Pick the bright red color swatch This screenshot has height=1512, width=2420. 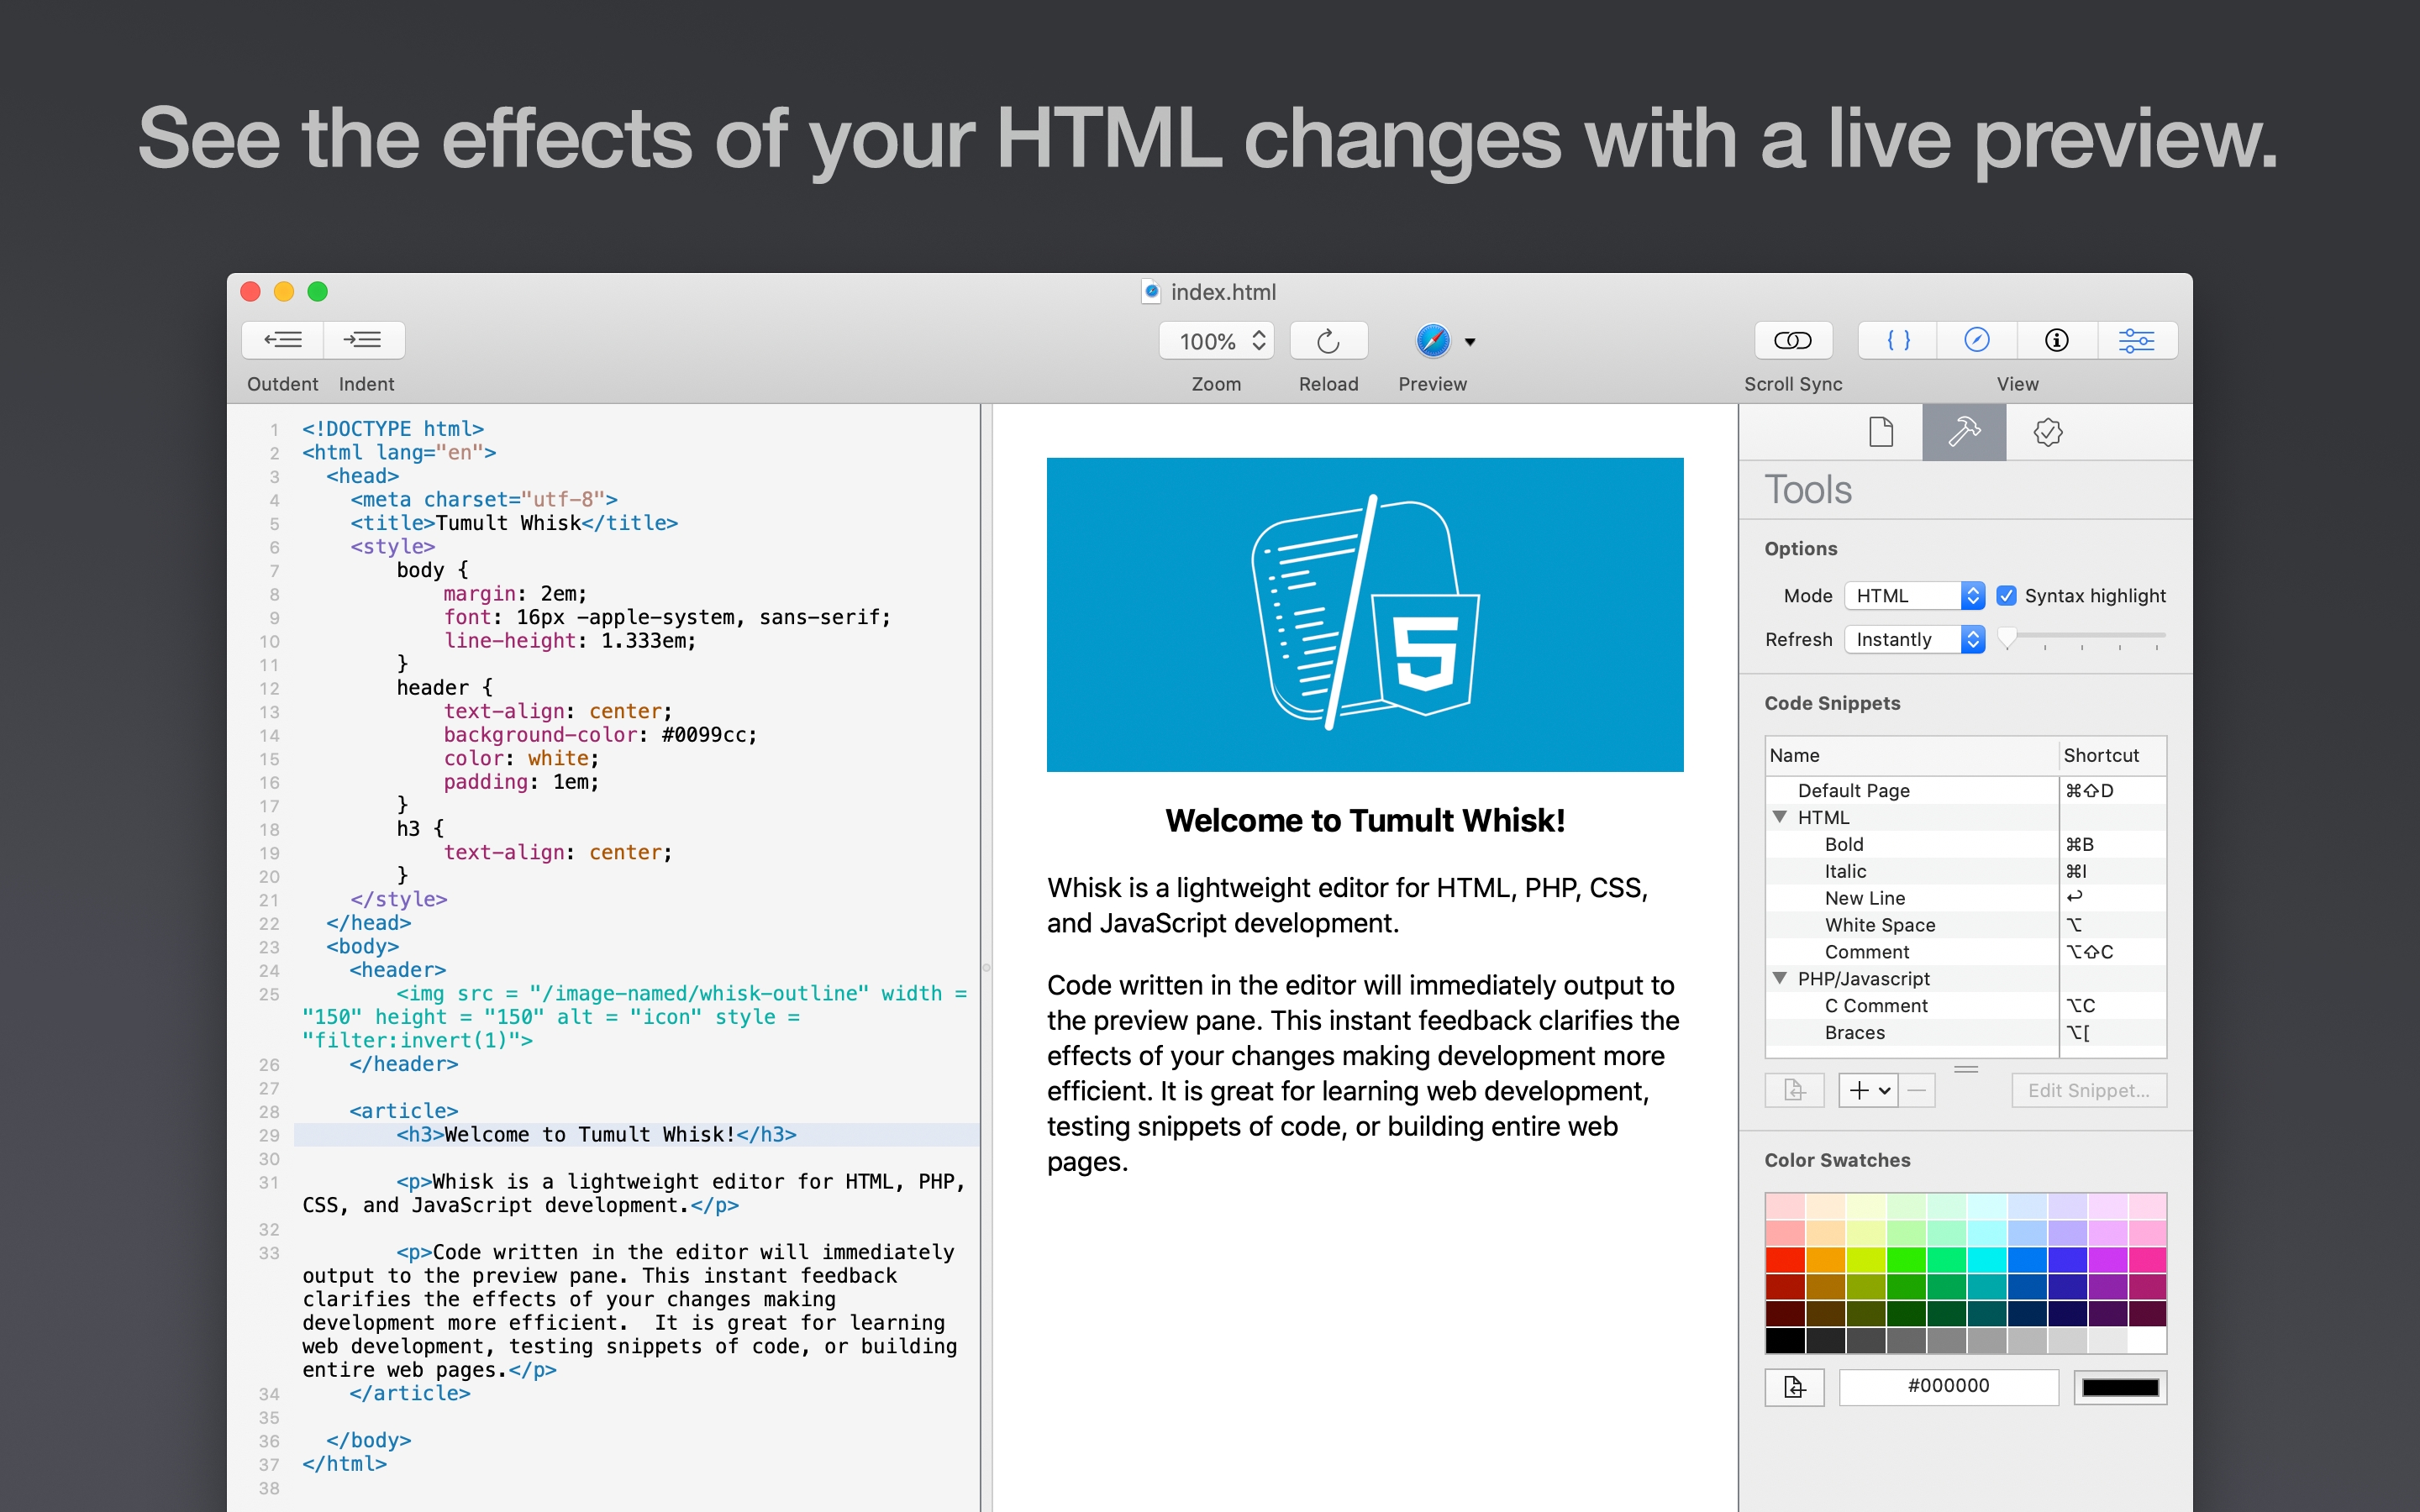(x=1785, y=1260)
